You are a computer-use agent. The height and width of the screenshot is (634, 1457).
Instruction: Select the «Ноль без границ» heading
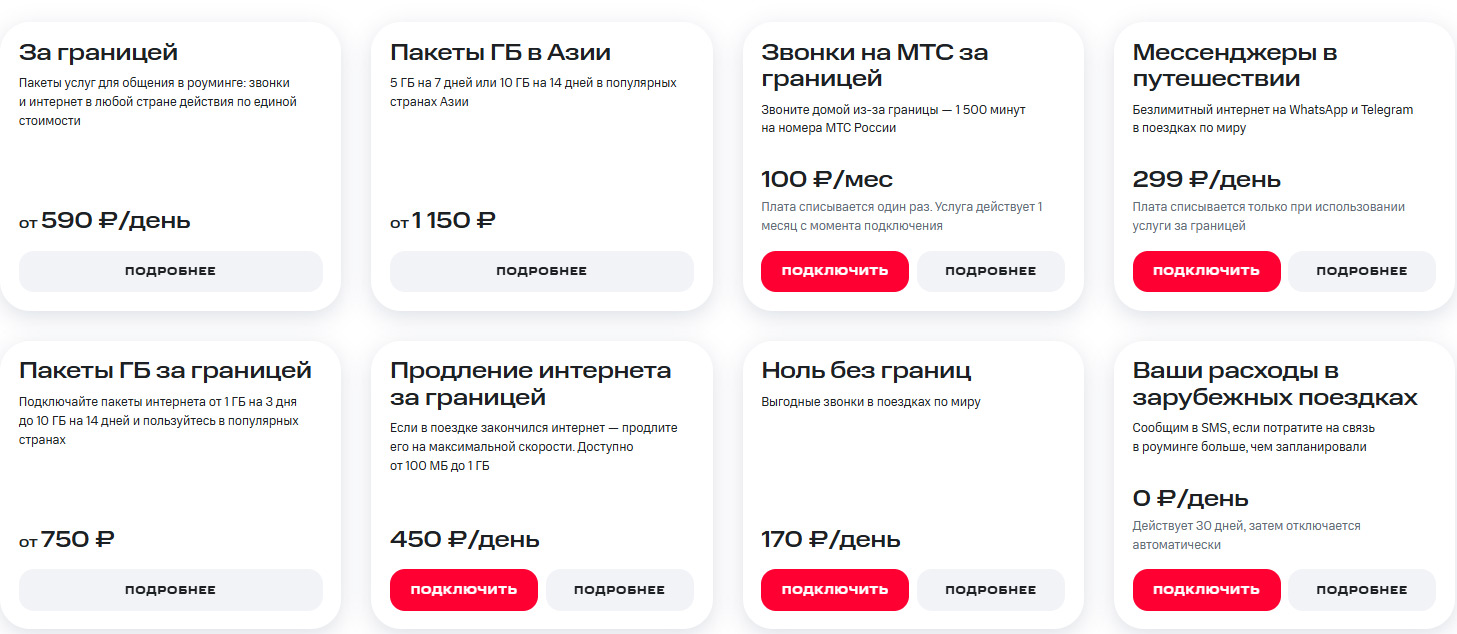point(866,371)
